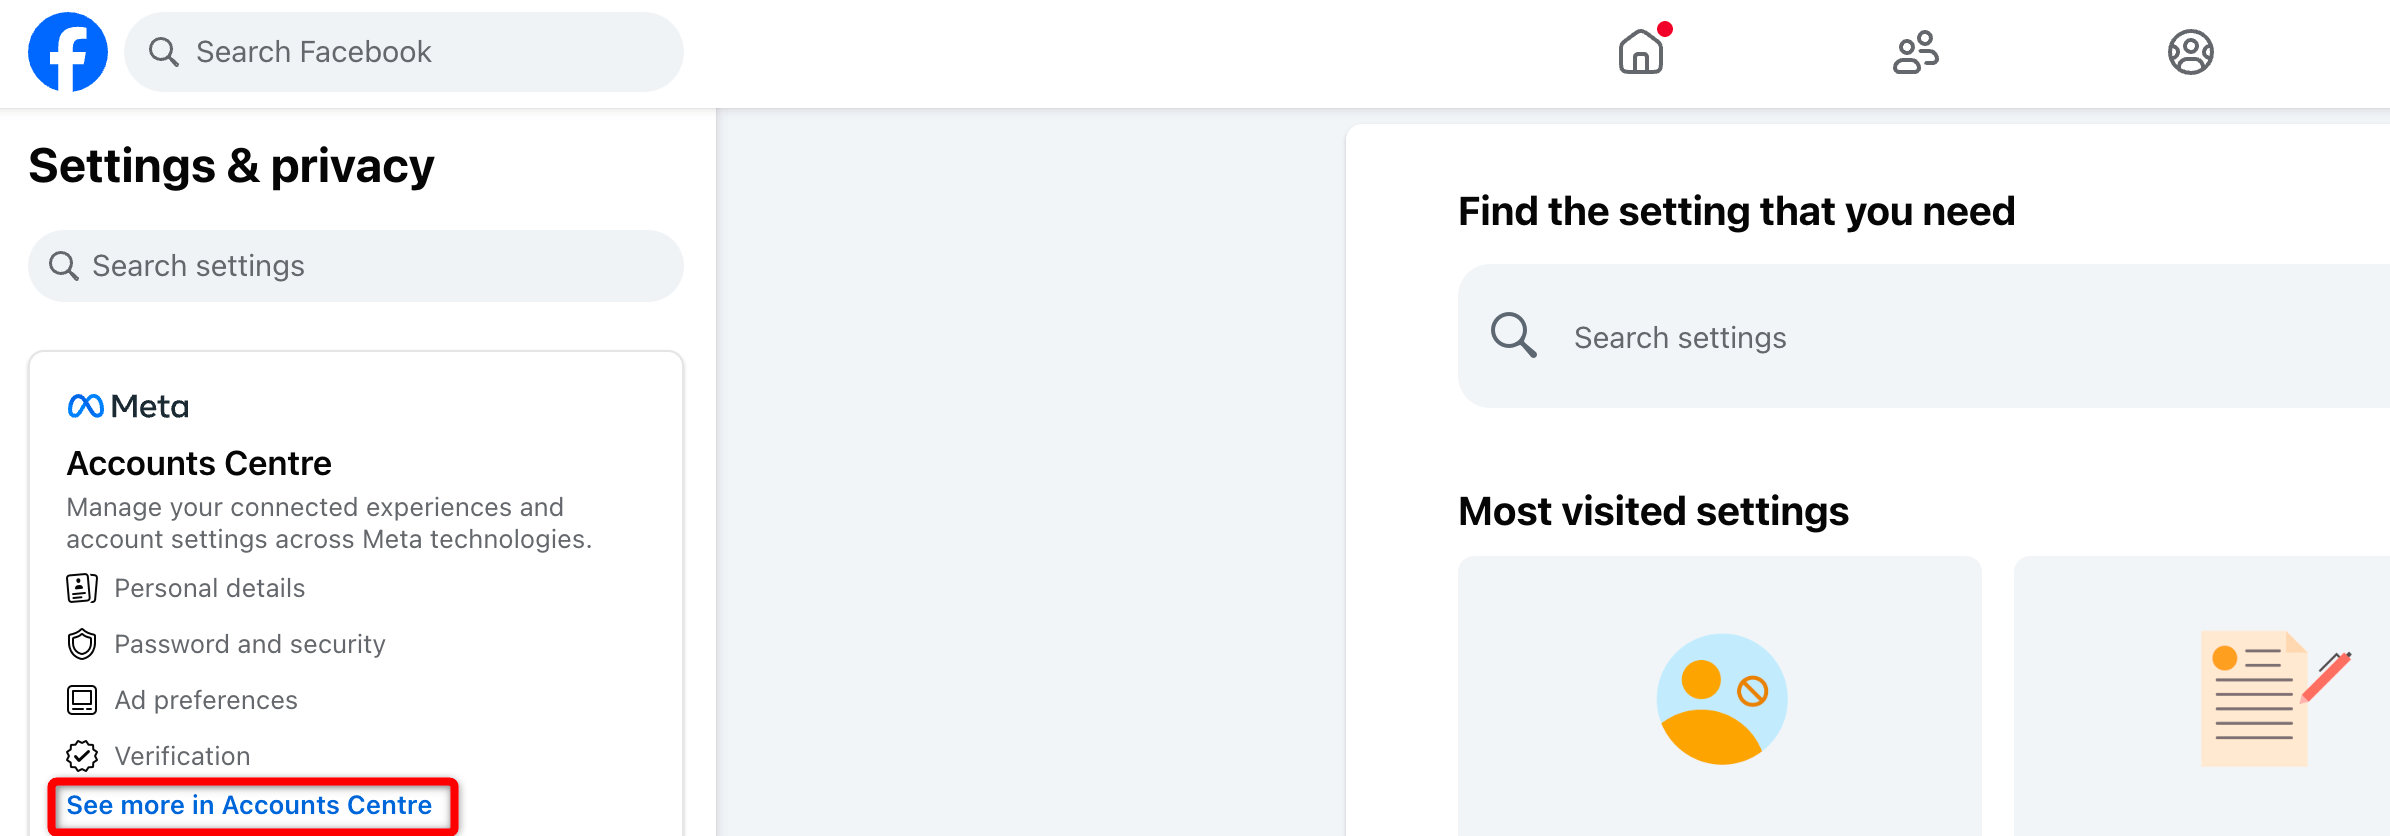Open the Home feed icon

1641,52
